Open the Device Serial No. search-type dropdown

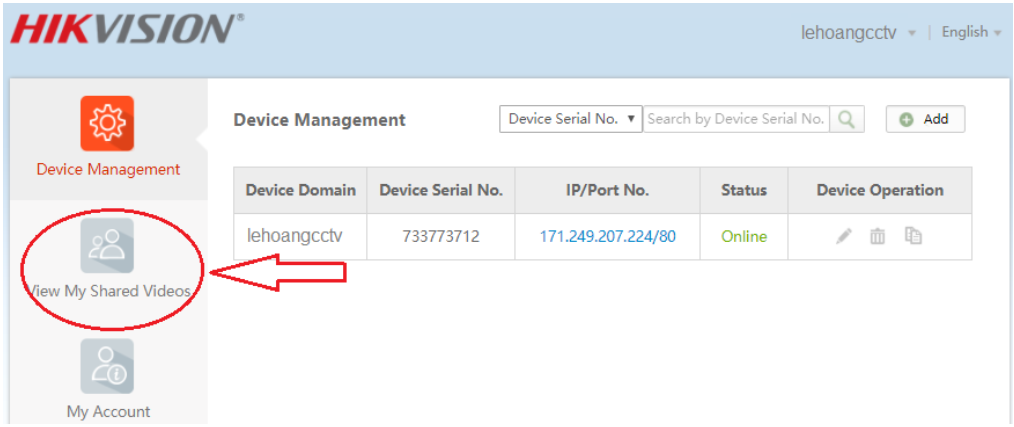(571, 119)
